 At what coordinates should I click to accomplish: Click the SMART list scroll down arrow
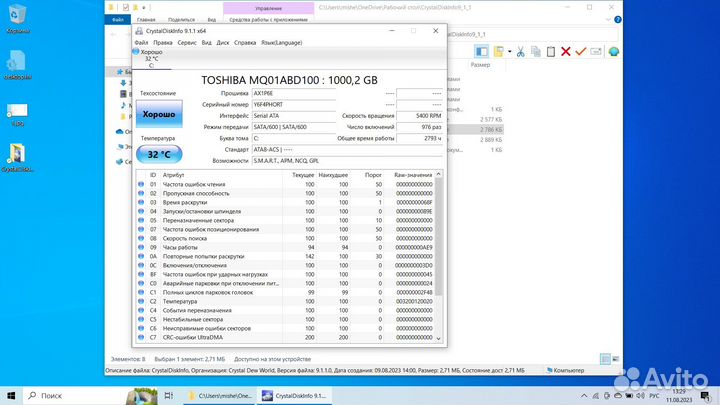[x=439, y=338]
